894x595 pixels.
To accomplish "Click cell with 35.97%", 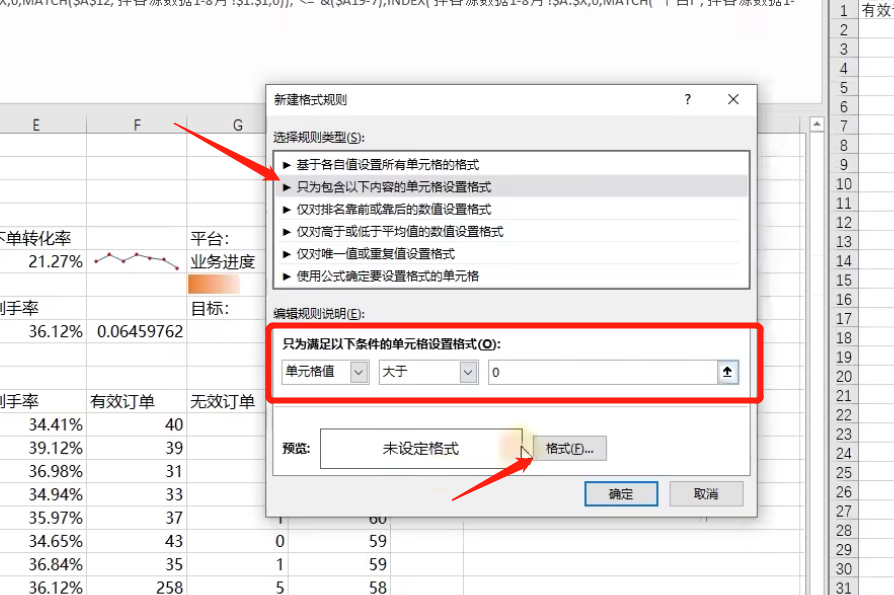I will pos(43,518).
